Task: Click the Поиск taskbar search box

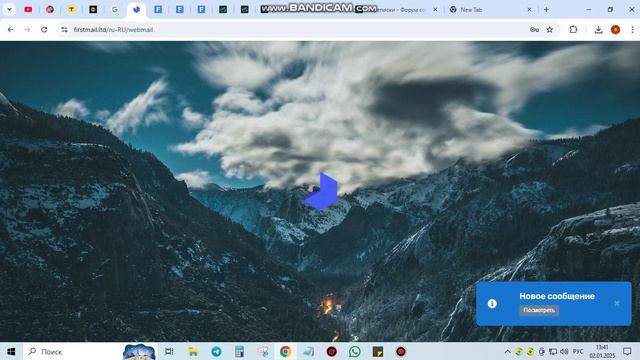Action: [90, 351]
